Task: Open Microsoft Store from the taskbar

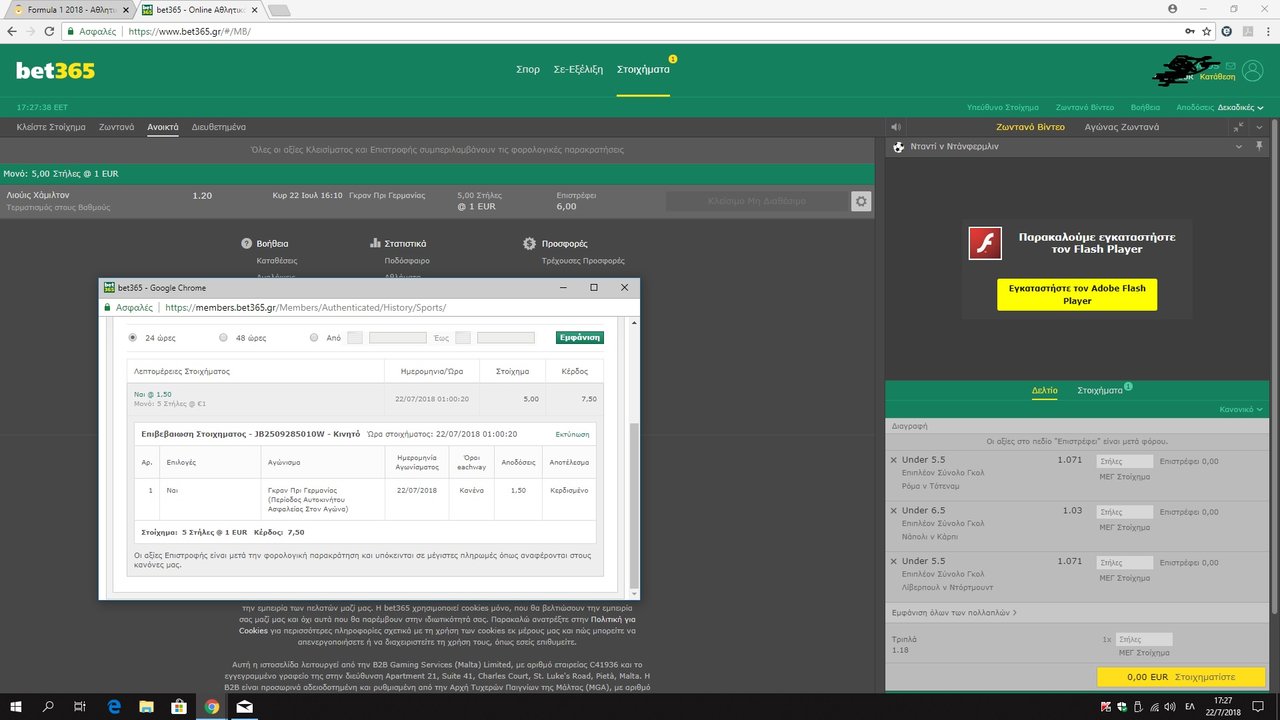Action: click(179, 706)
